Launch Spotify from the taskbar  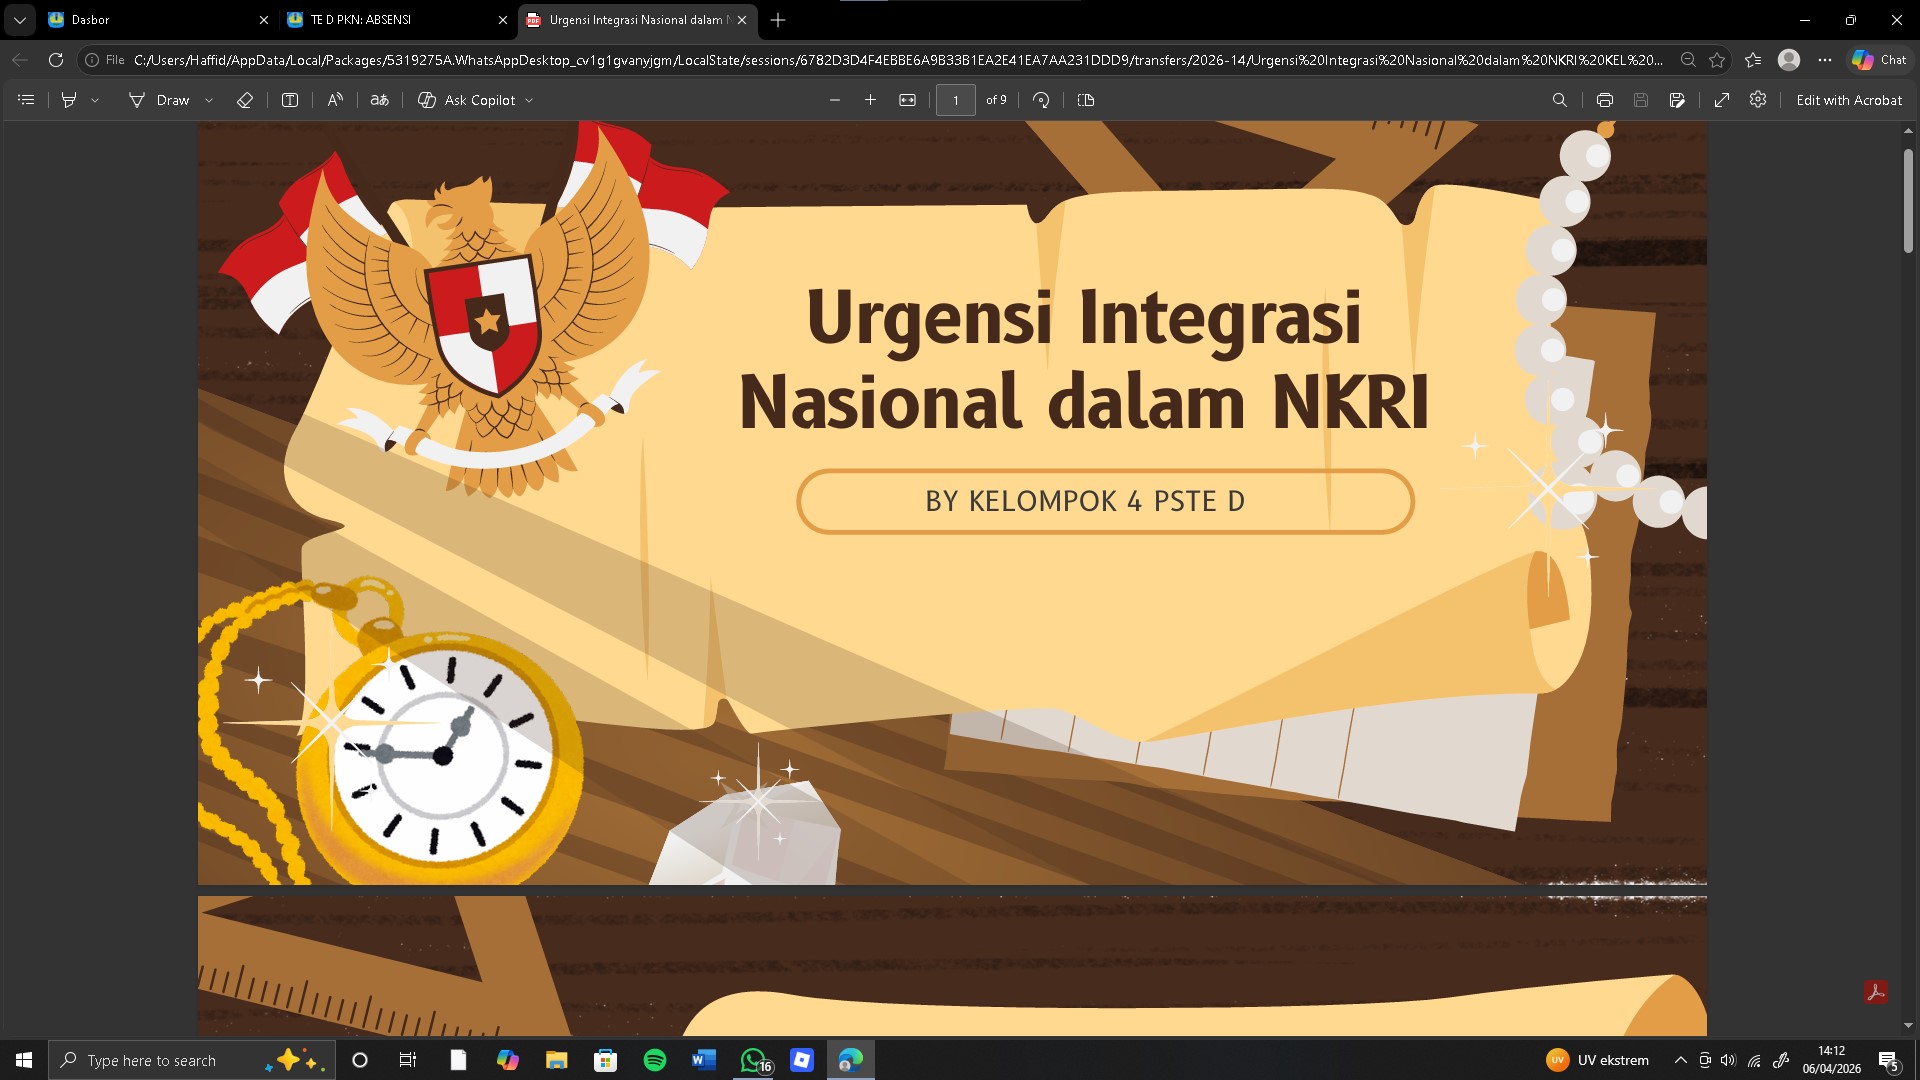point(655,1060)
